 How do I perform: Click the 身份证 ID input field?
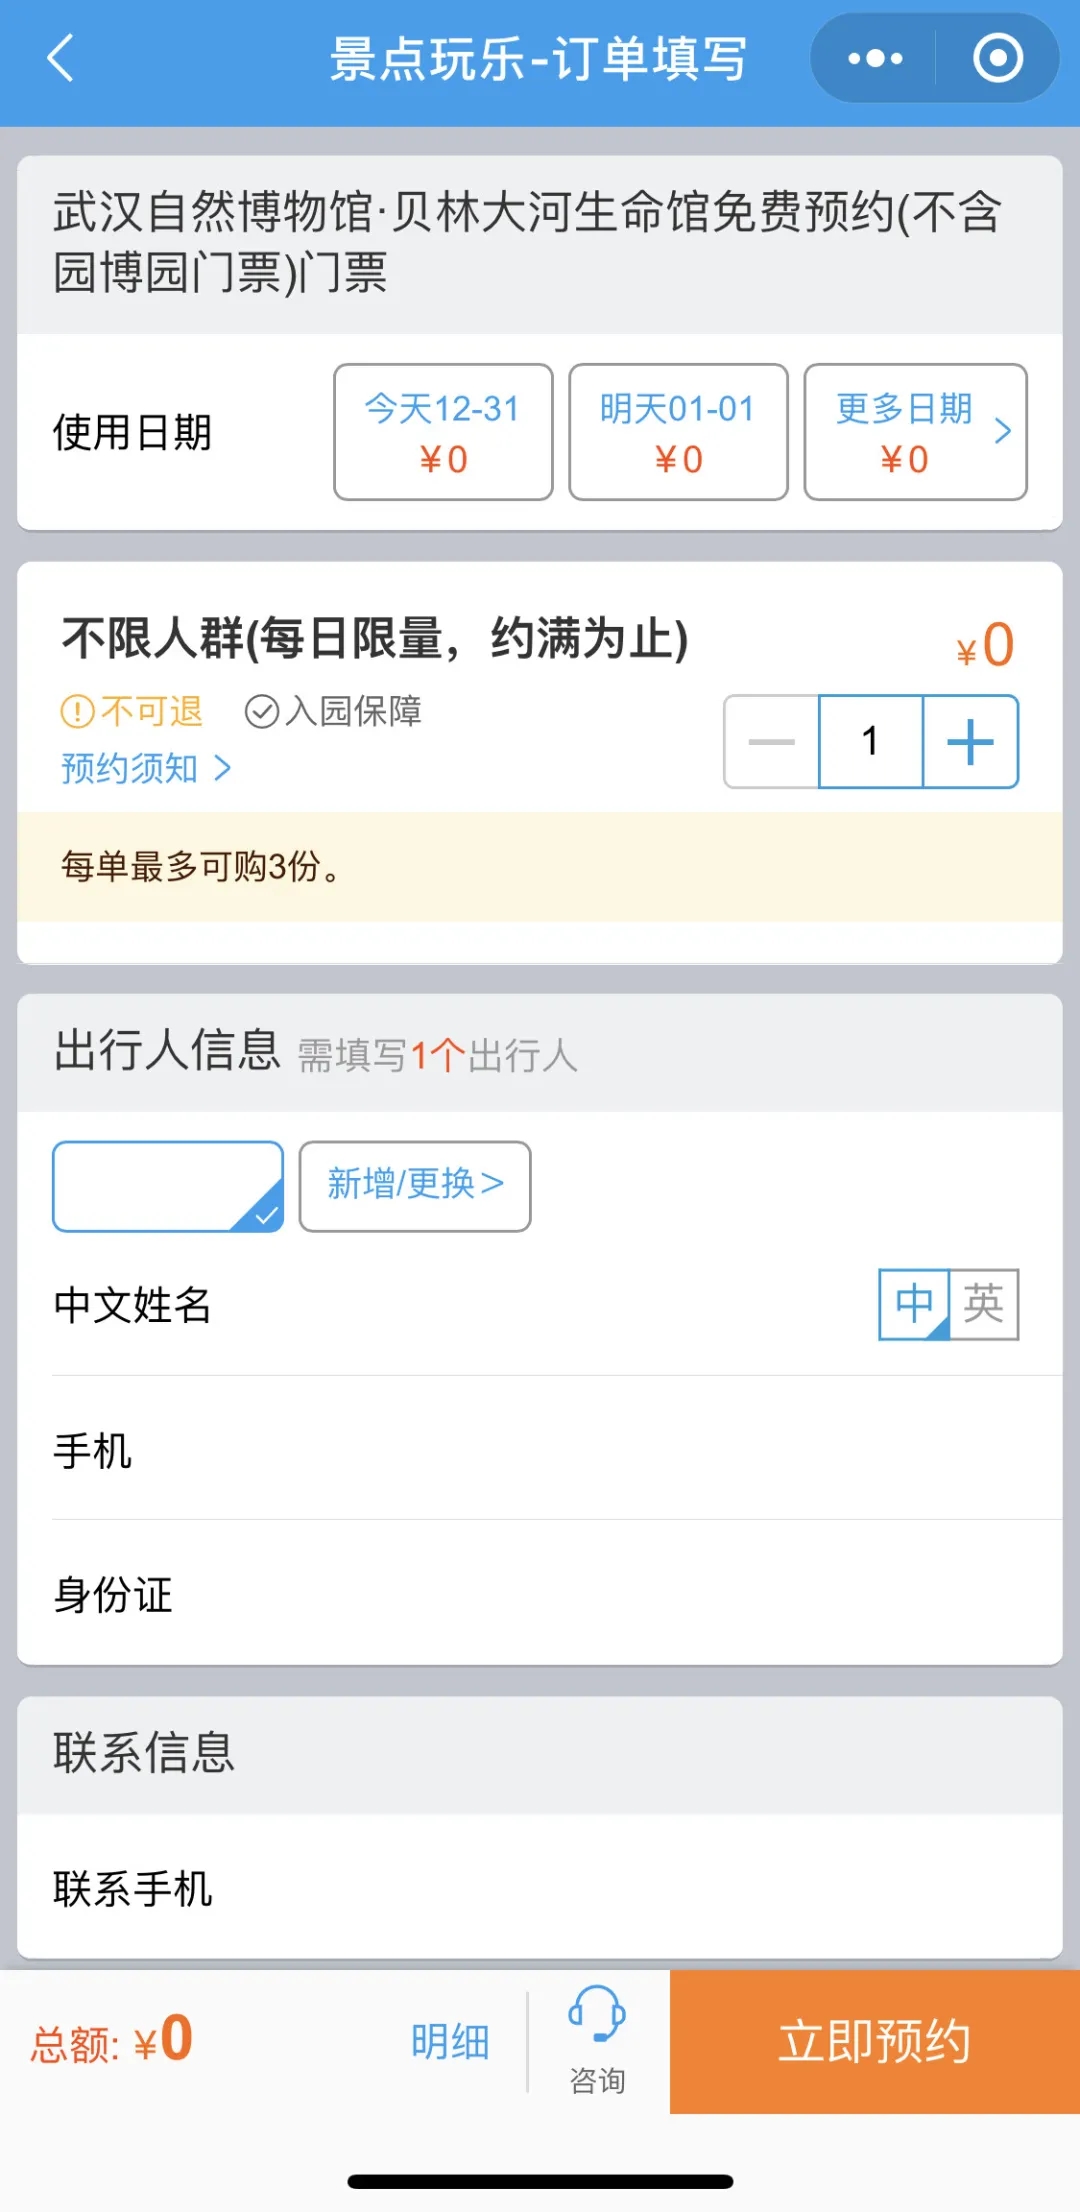pyautogui.click(x=600, y=1594)
